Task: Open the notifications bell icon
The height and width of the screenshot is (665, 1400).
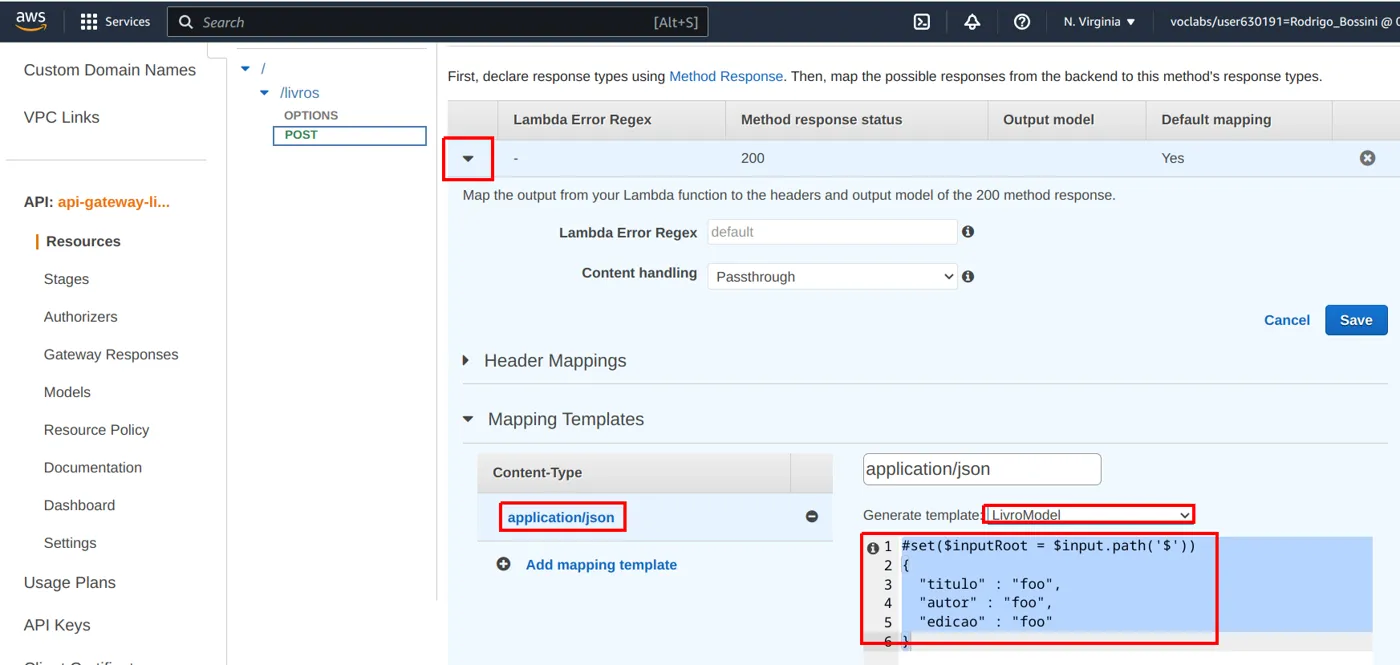Action: pyautogui.click(x=972, y=22)
